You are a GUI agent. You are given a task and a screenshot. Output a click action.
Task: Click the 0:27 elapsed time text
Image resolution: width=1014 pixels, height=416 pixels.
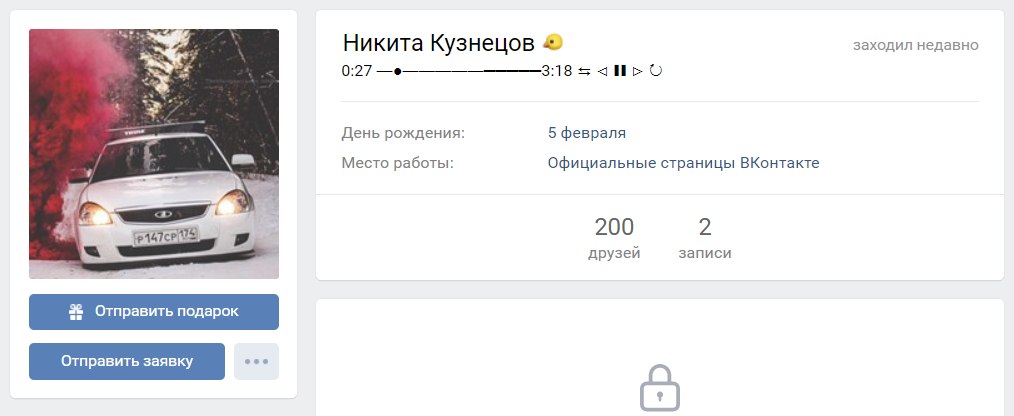coord(357,71)
